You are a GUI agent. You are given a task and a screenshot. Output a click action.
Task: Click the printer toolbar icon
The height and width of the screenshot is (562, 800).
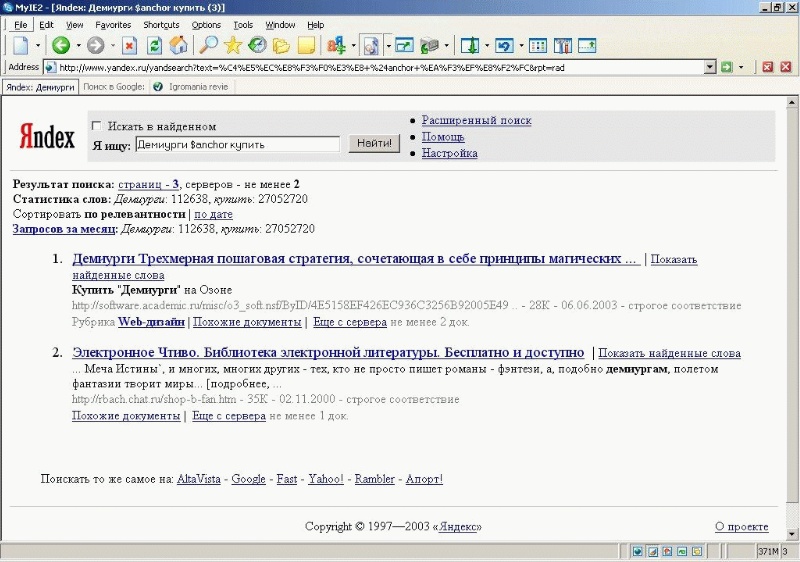click(x=430, y=46)
